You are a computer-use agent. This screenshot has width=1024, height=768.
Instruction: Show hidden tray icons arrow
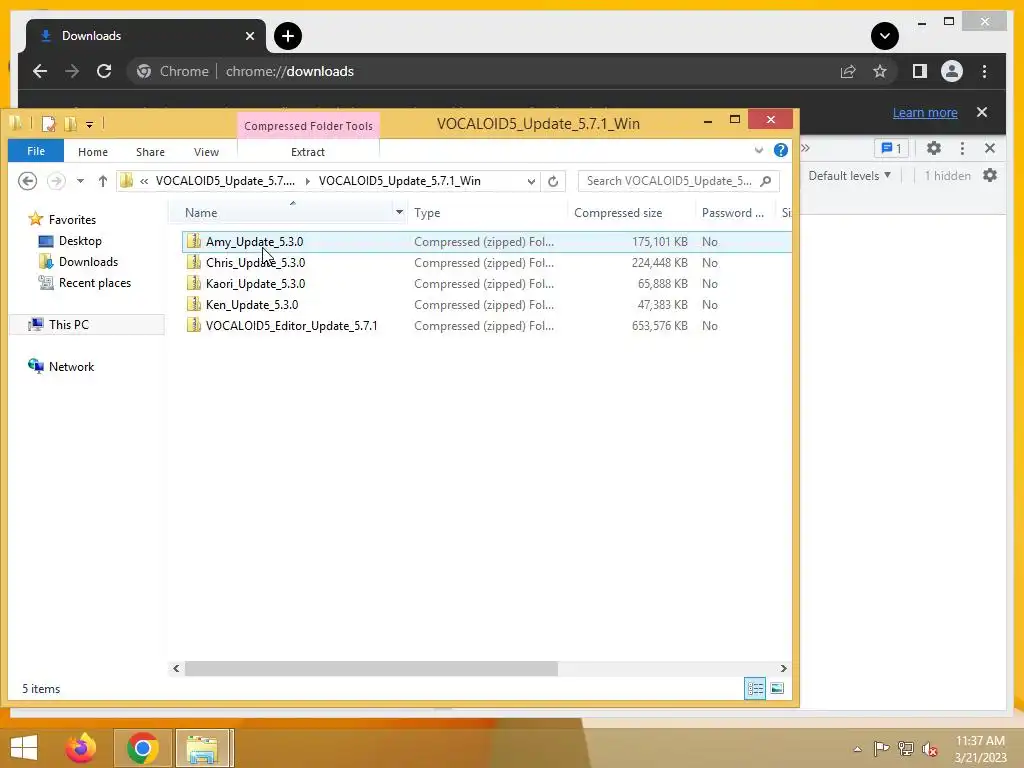tap(857, 749)
